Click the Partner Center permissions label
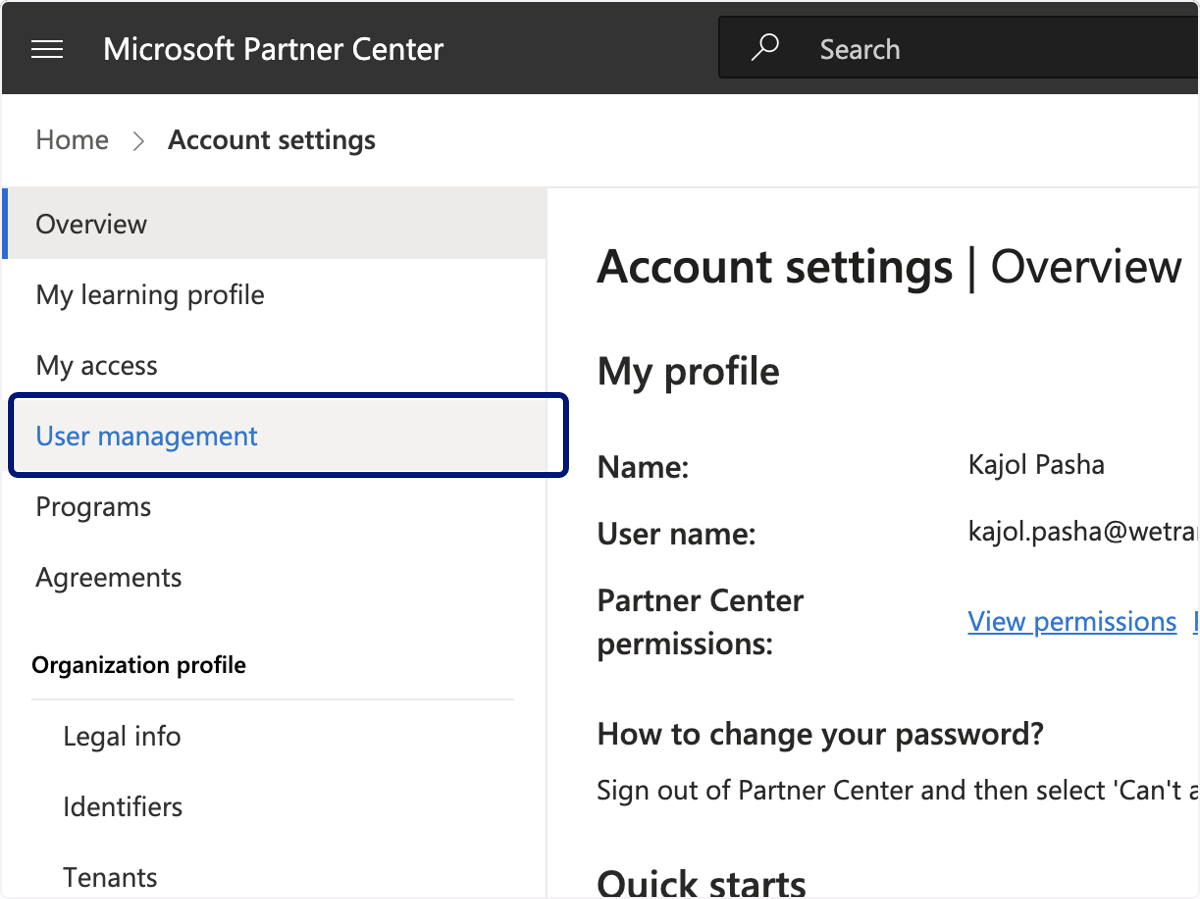This screenshot has height=899, width=1200. point(700,622)
